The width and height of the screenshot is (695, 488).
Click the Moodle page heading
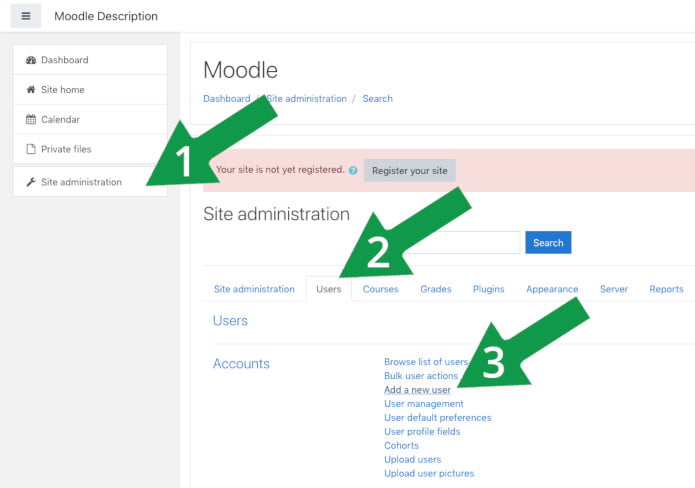(241, 70)
